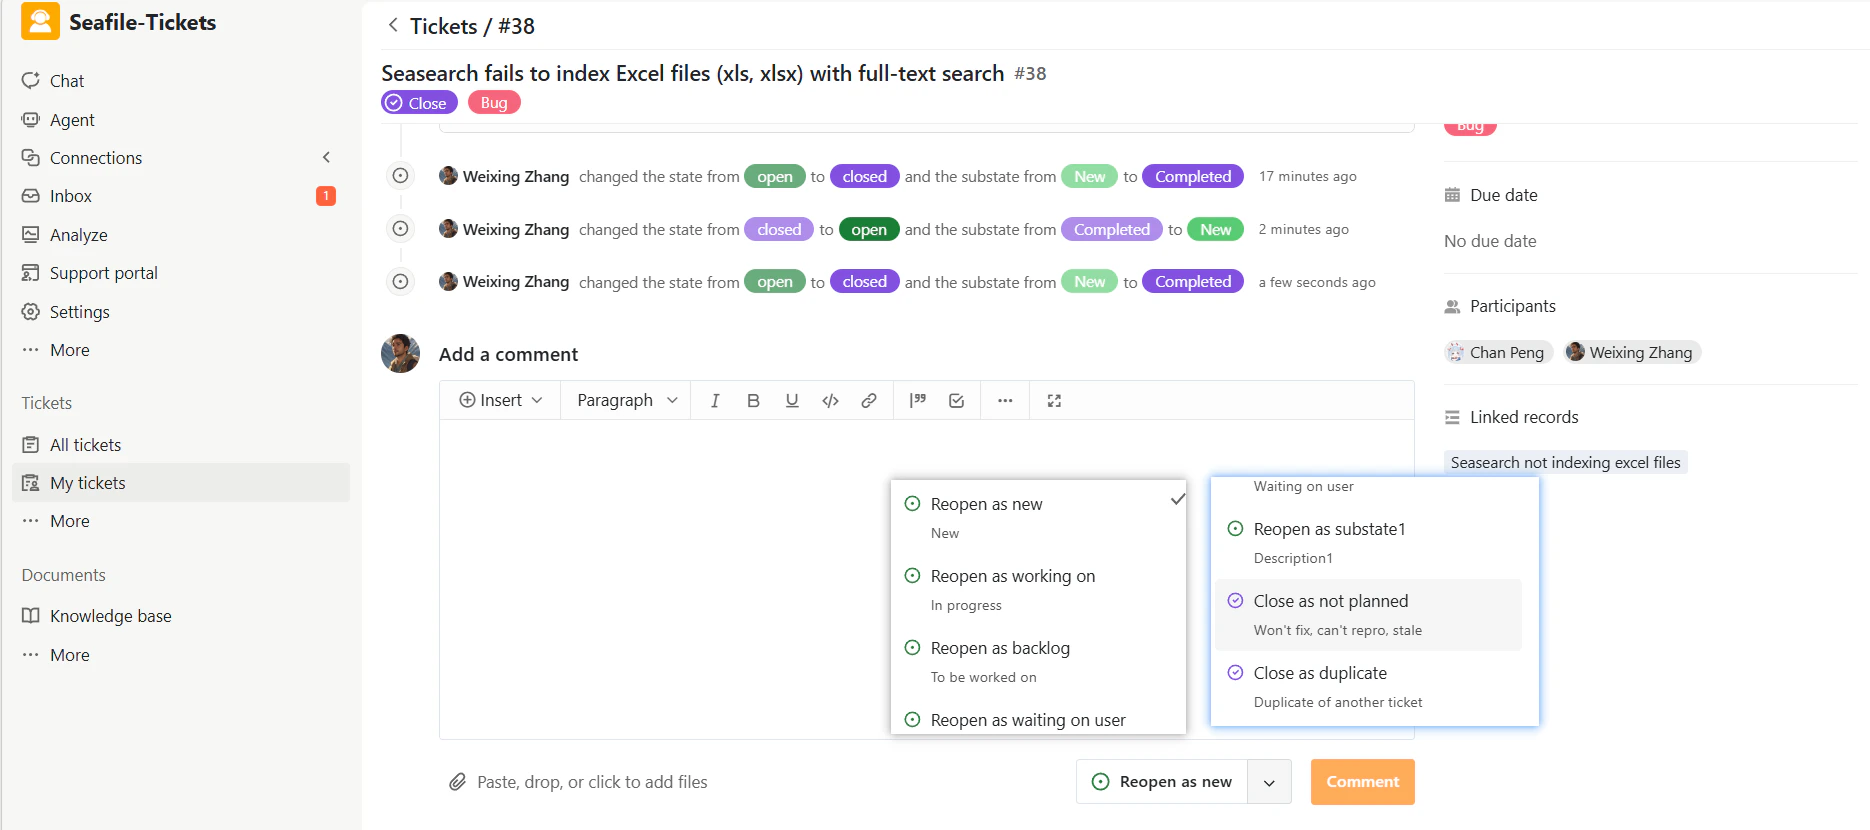Screen dimensions: 1870x830
Task: Click the Inbox unread badge
Action: point(326,196)
